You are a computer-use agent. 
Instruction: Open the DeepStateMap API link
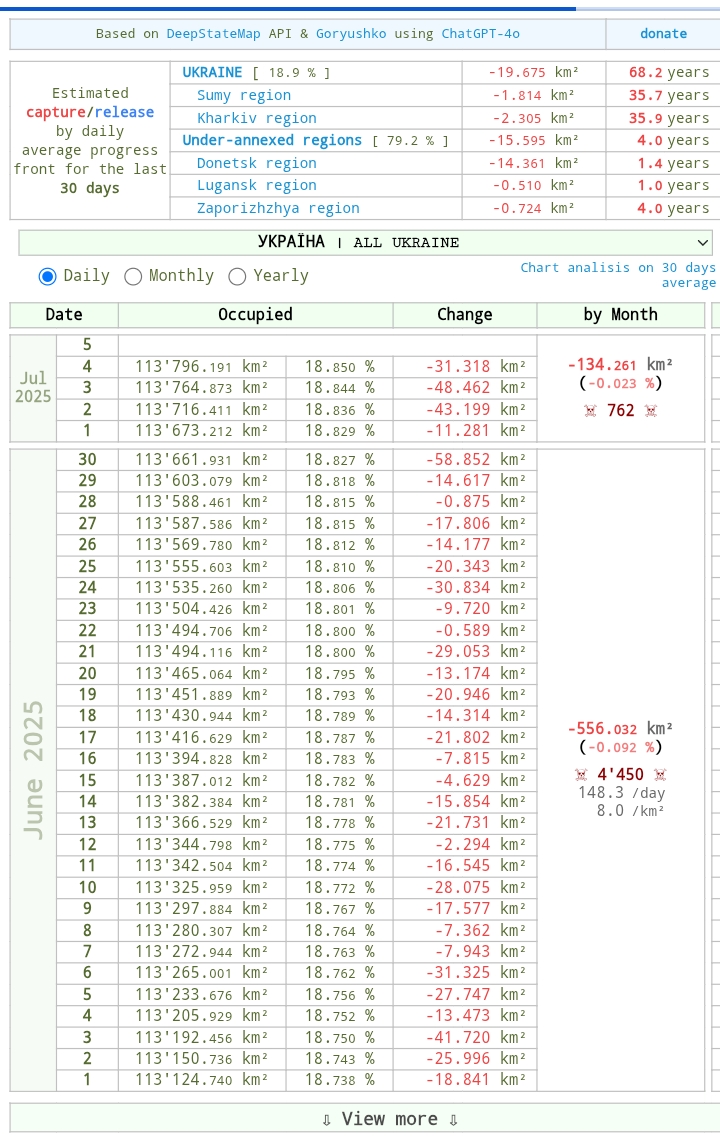[213, 34]
